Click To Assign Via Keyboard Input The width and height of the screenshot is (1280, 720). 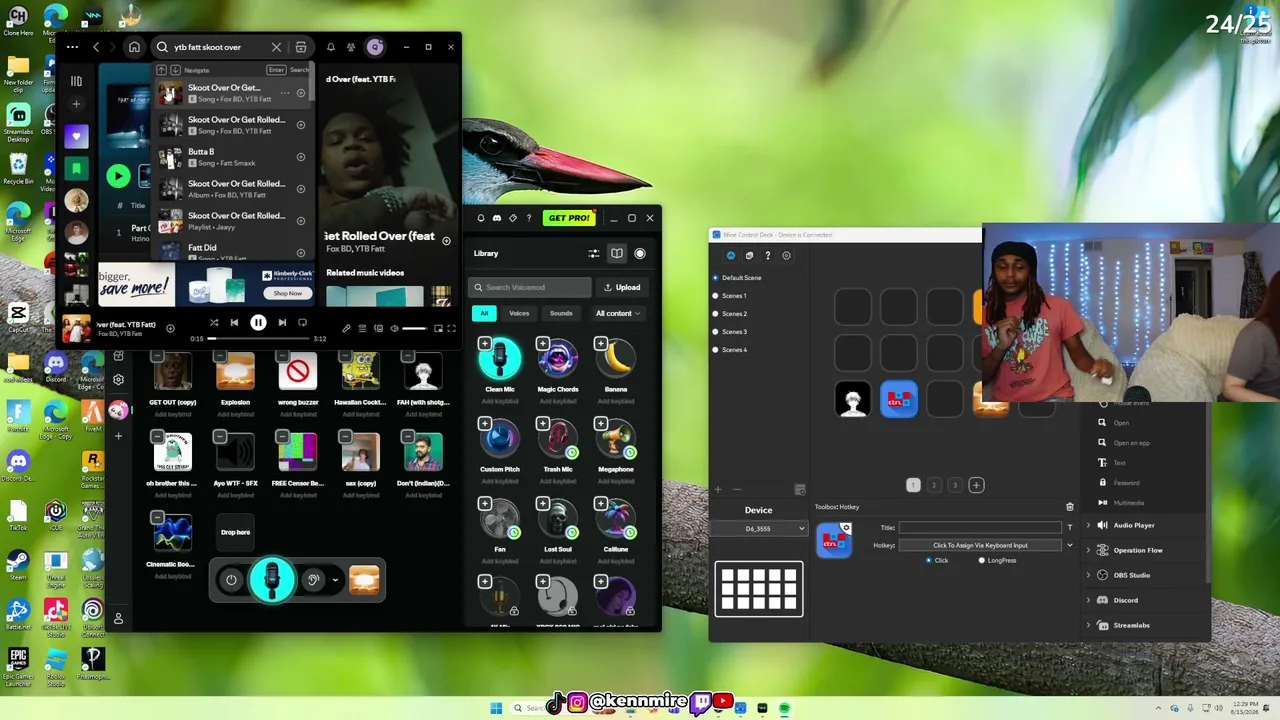click(x=980, y=545)
